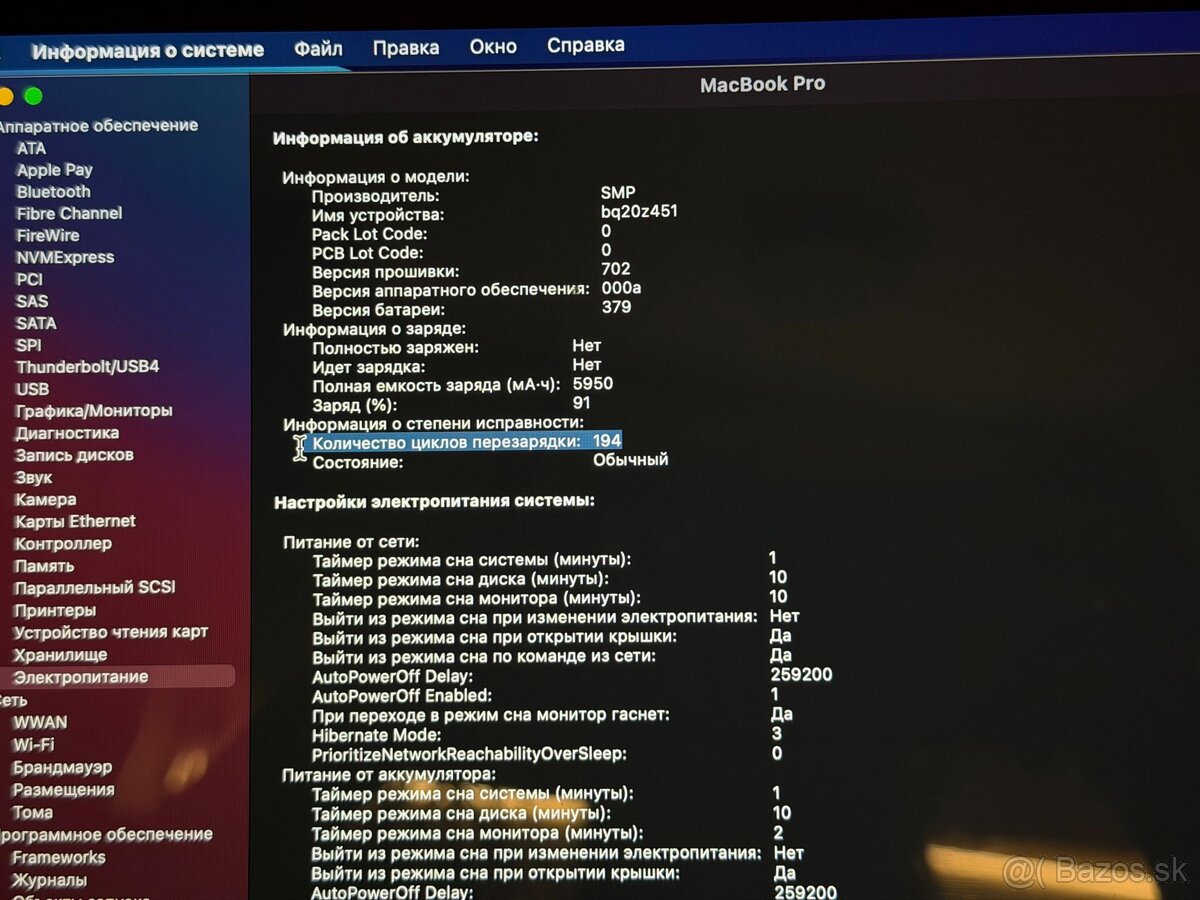Image resolution: width=1200 pixels, height=900 pixels.
Task: Click the Hibernate Mode row
Action: point(548,735)
